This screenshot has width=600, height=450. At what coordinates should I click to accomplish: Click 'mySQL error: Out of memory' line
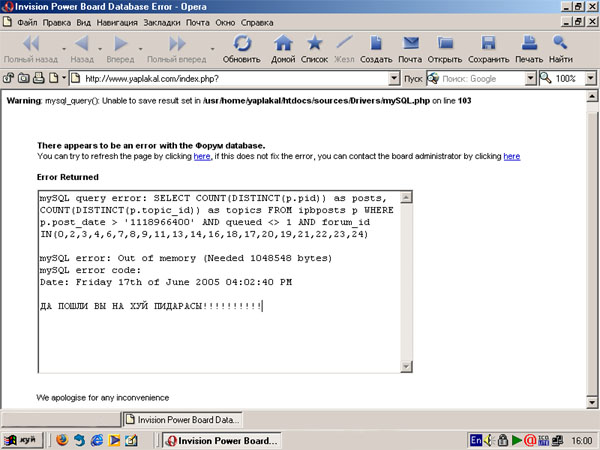(x=186, y=258)
